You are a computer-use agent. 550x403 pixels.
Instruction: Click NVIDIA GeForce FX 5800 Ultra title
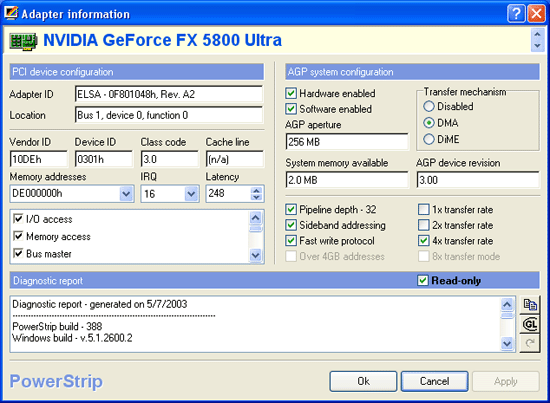[x=162, y=40]
